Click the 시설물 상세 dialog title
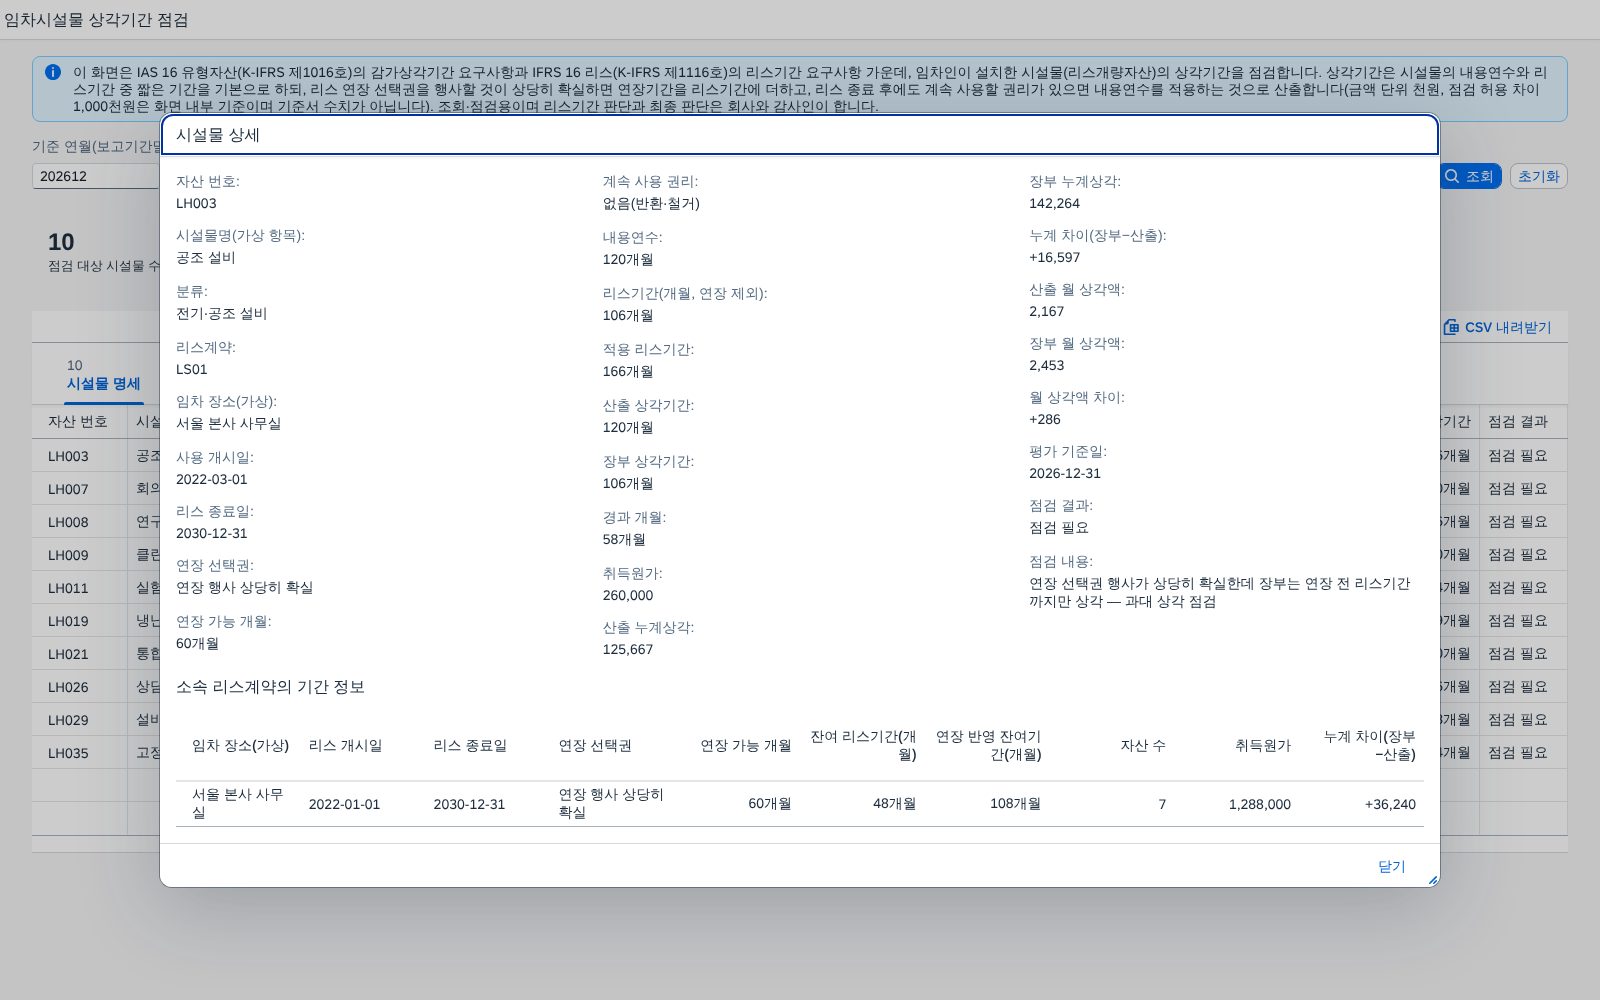This screenshot has height=1000, width=1600. 218,135
